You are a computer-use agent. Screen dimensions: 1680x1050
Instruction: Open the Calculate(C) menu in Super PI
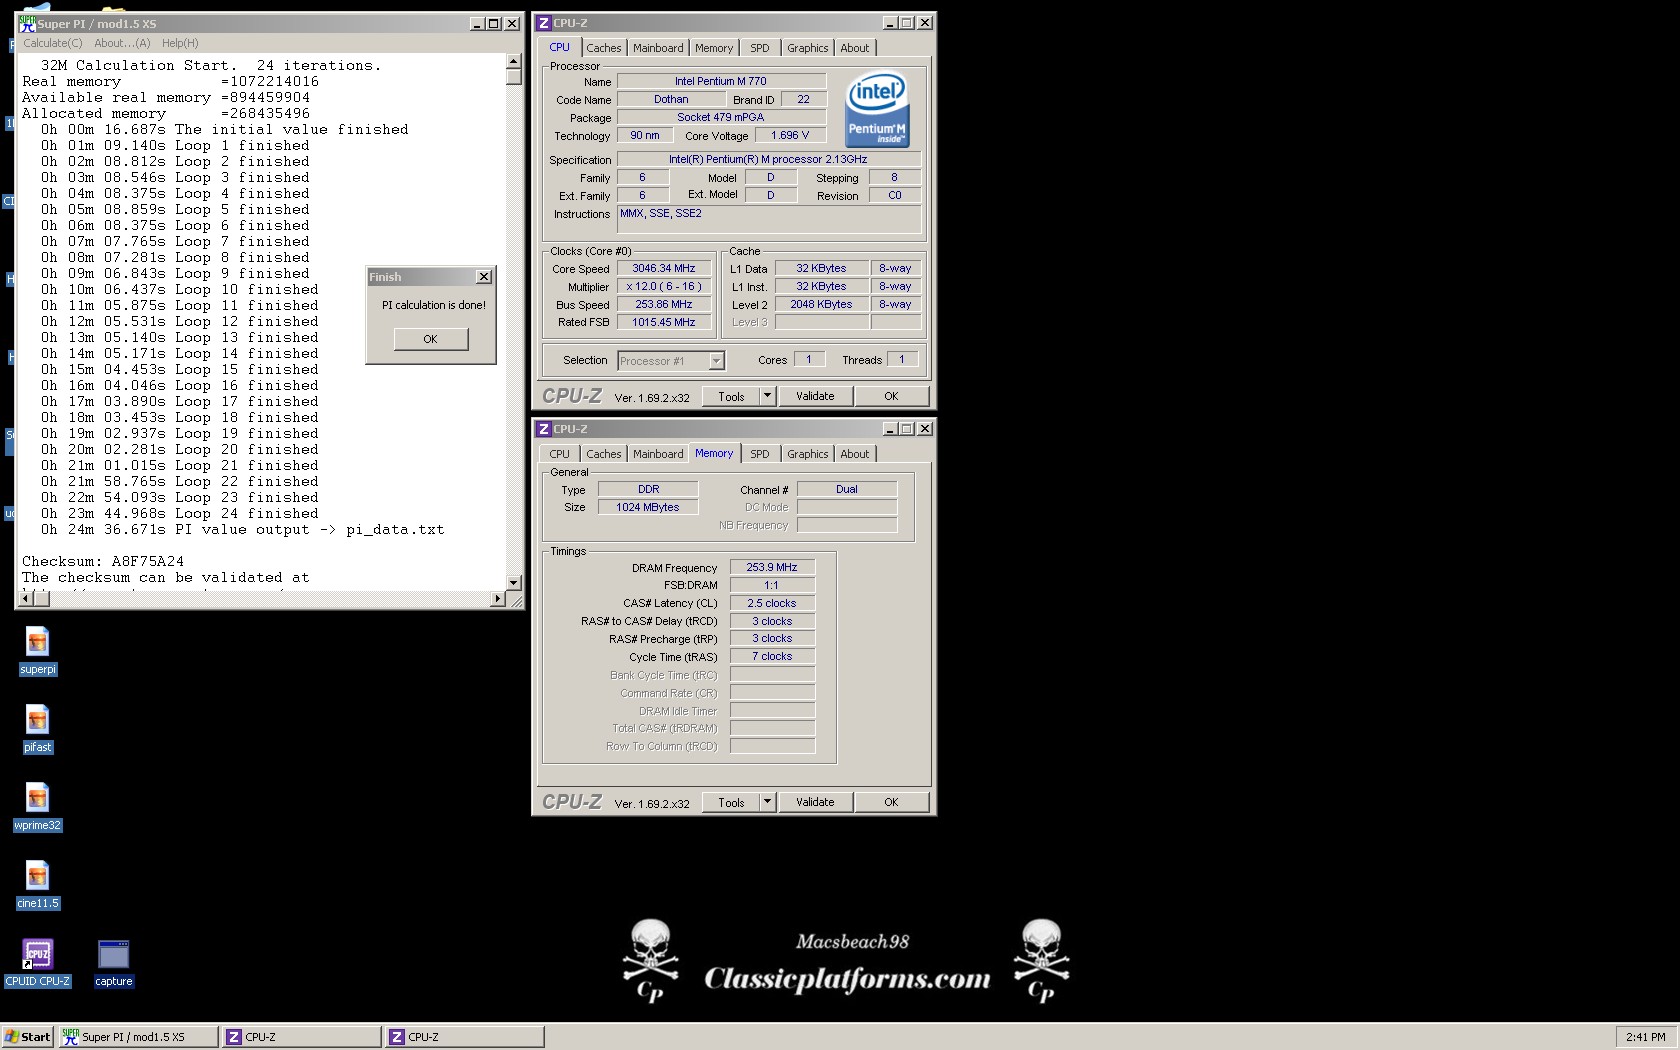point(53,43)
